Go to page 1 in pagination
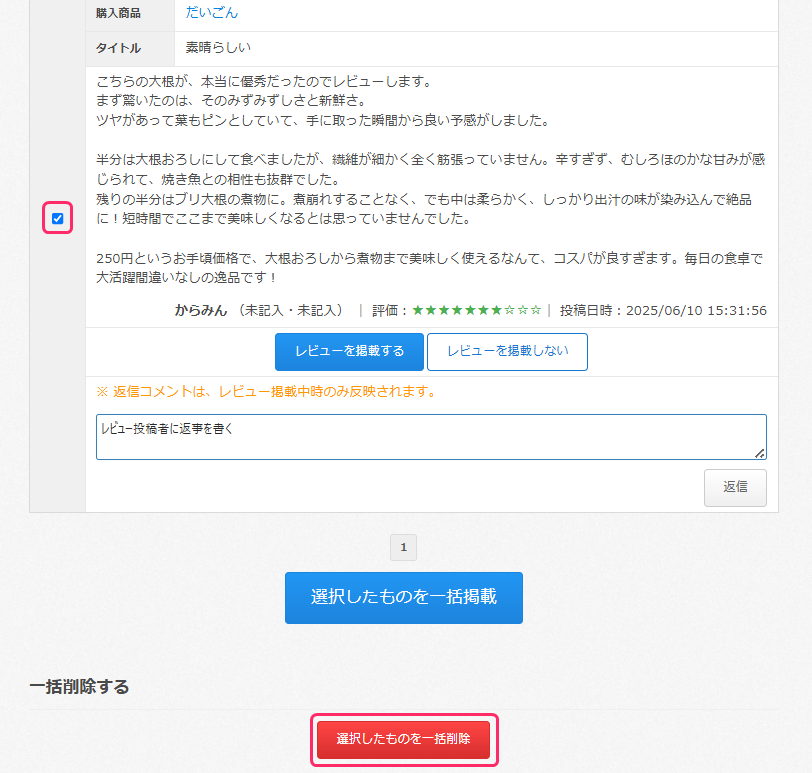812x773 pixels. point(403,547)
